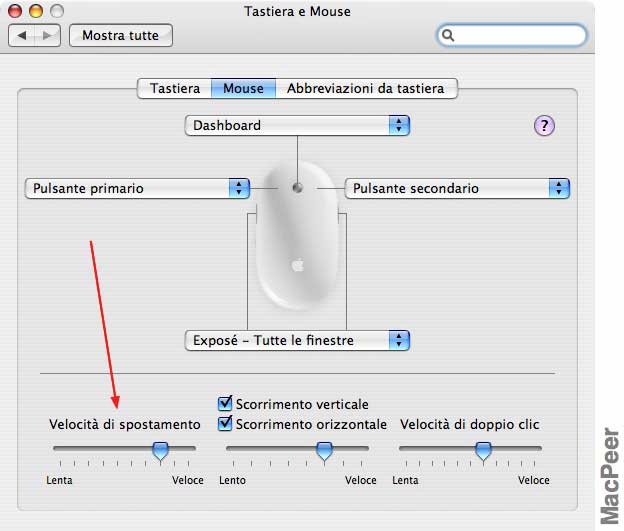Image resolution: width=624 pixels, height=531 pixels.
Task: Click the Velocità di spostamento slider knob
Action: [x=160, y=451]
